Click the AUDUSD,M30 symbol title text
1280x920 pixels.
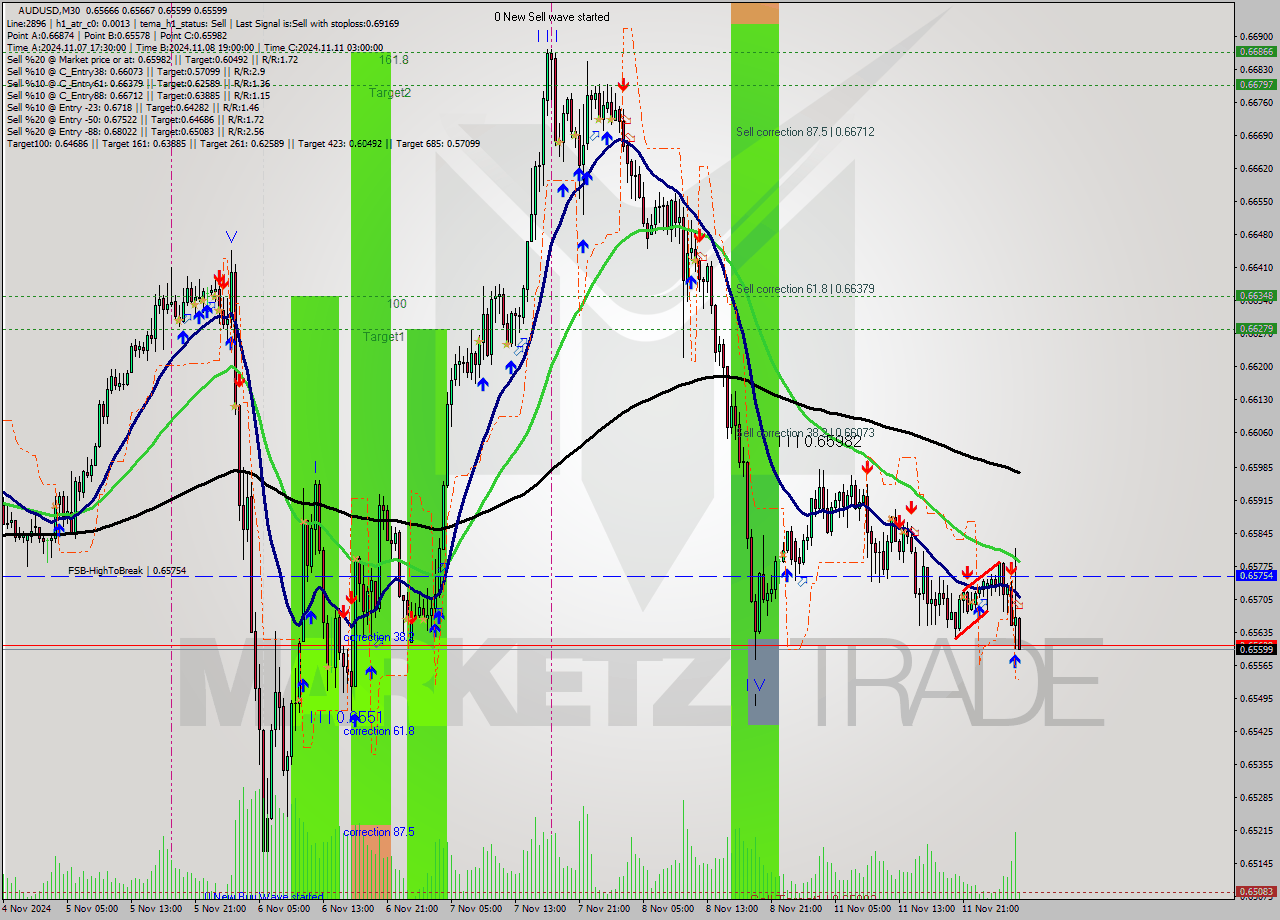(x=50, y=10)
